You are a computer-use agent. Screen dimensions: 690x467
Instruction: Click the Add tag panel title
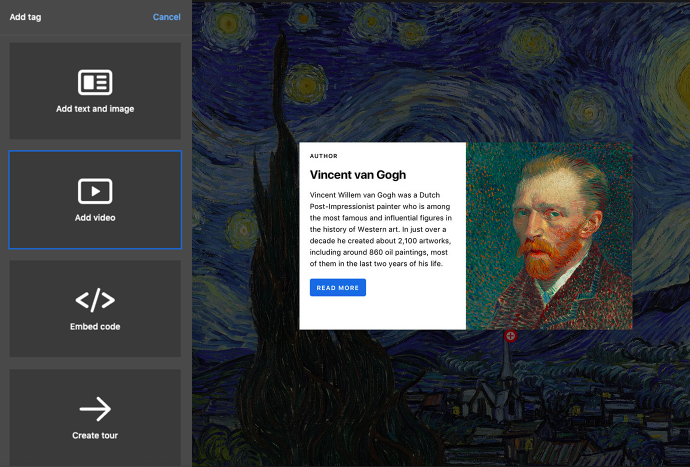26,17
